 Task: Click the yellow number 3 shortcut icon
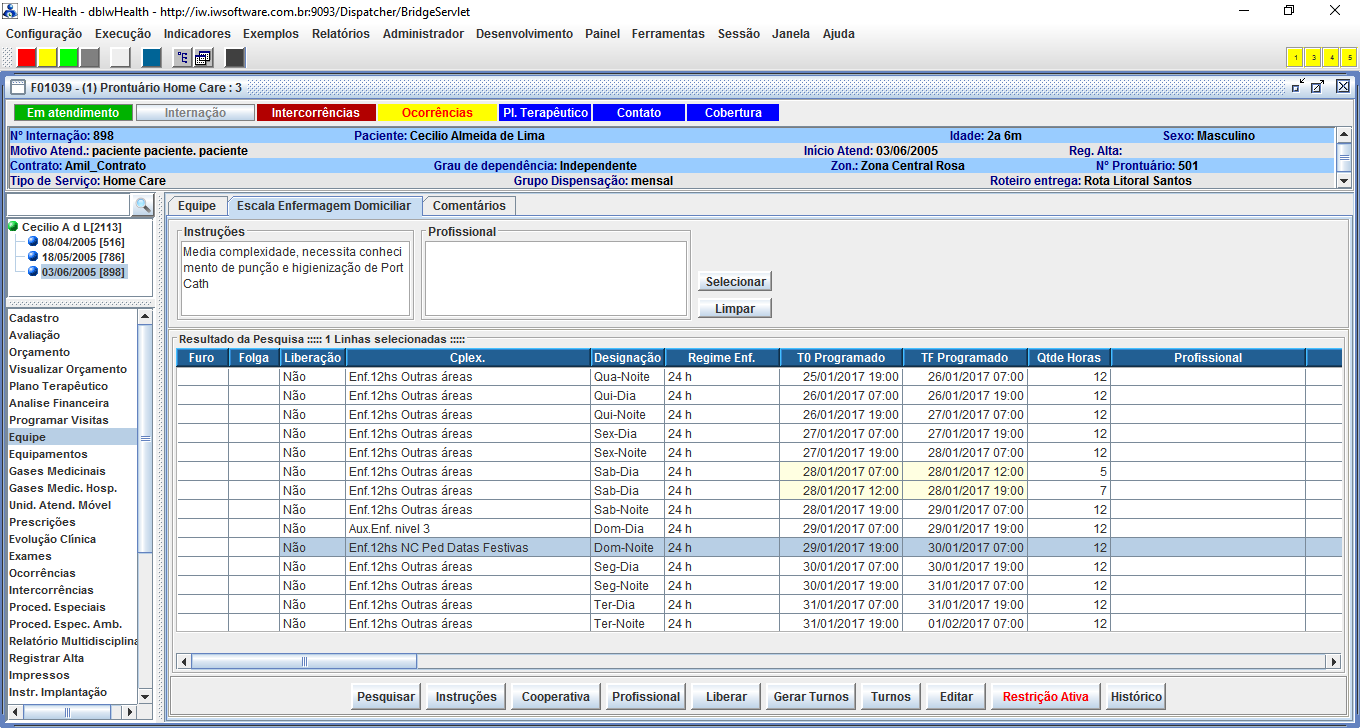(1313, 57)
